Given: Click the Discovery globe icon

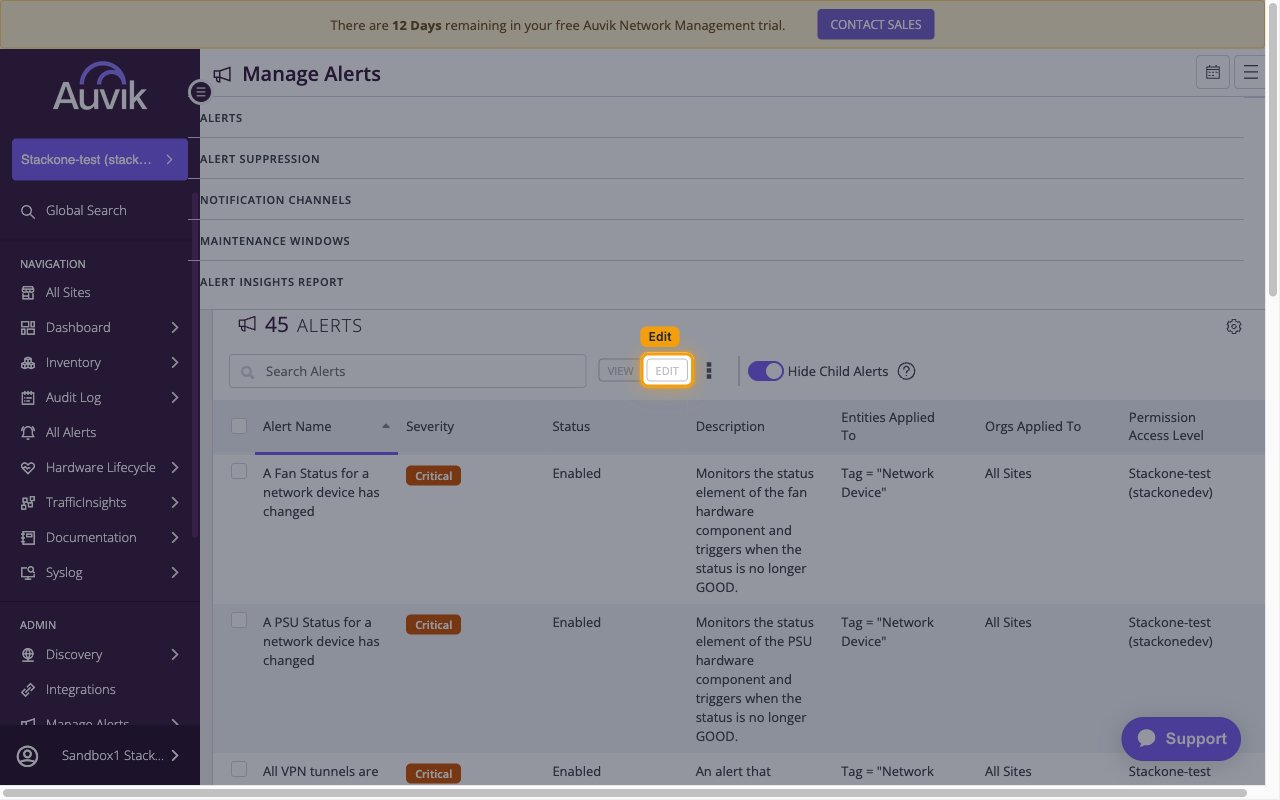Looking at the screenshot, I should click(28, 655).
